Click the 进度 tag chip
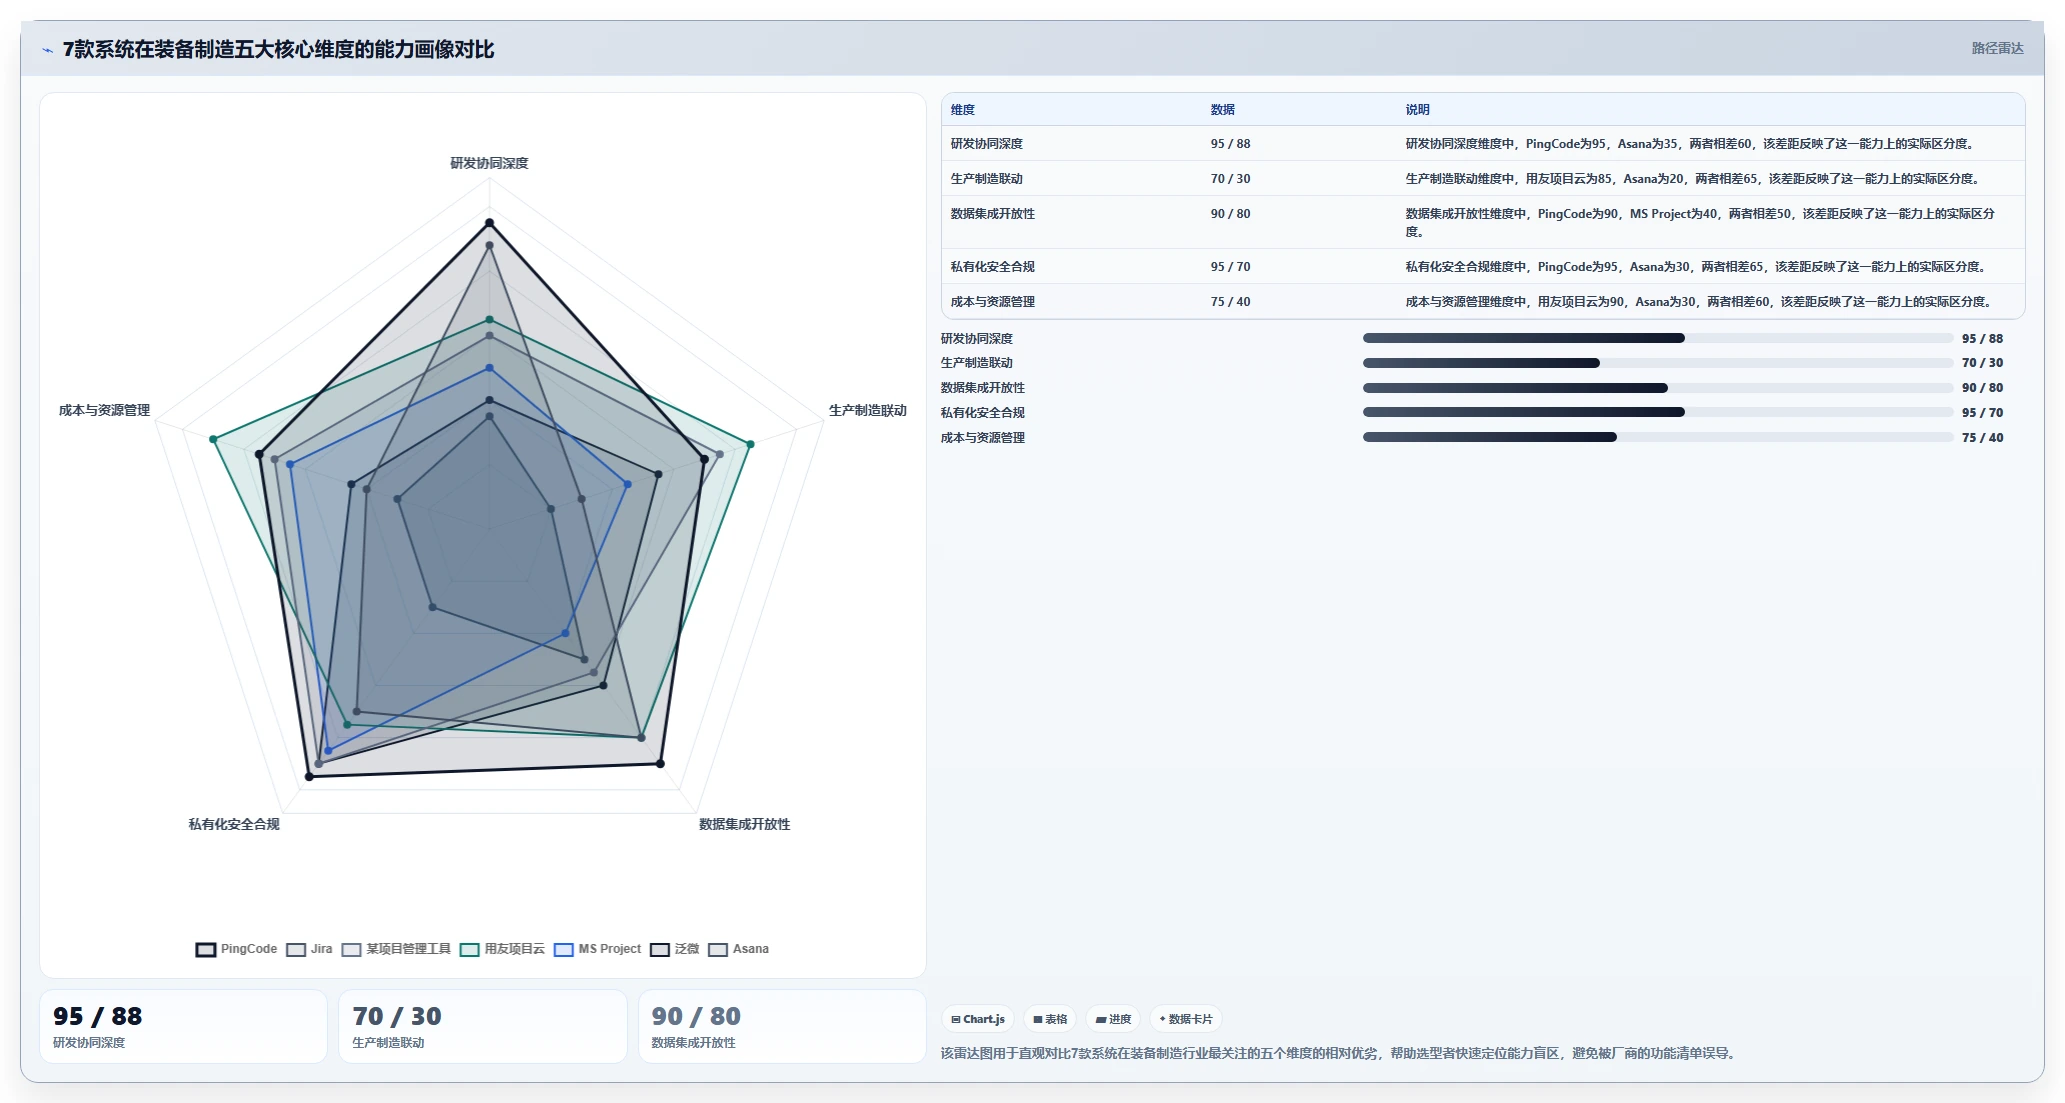The height and width of the screenshot is (1103, 2065). (1113, 1019)
